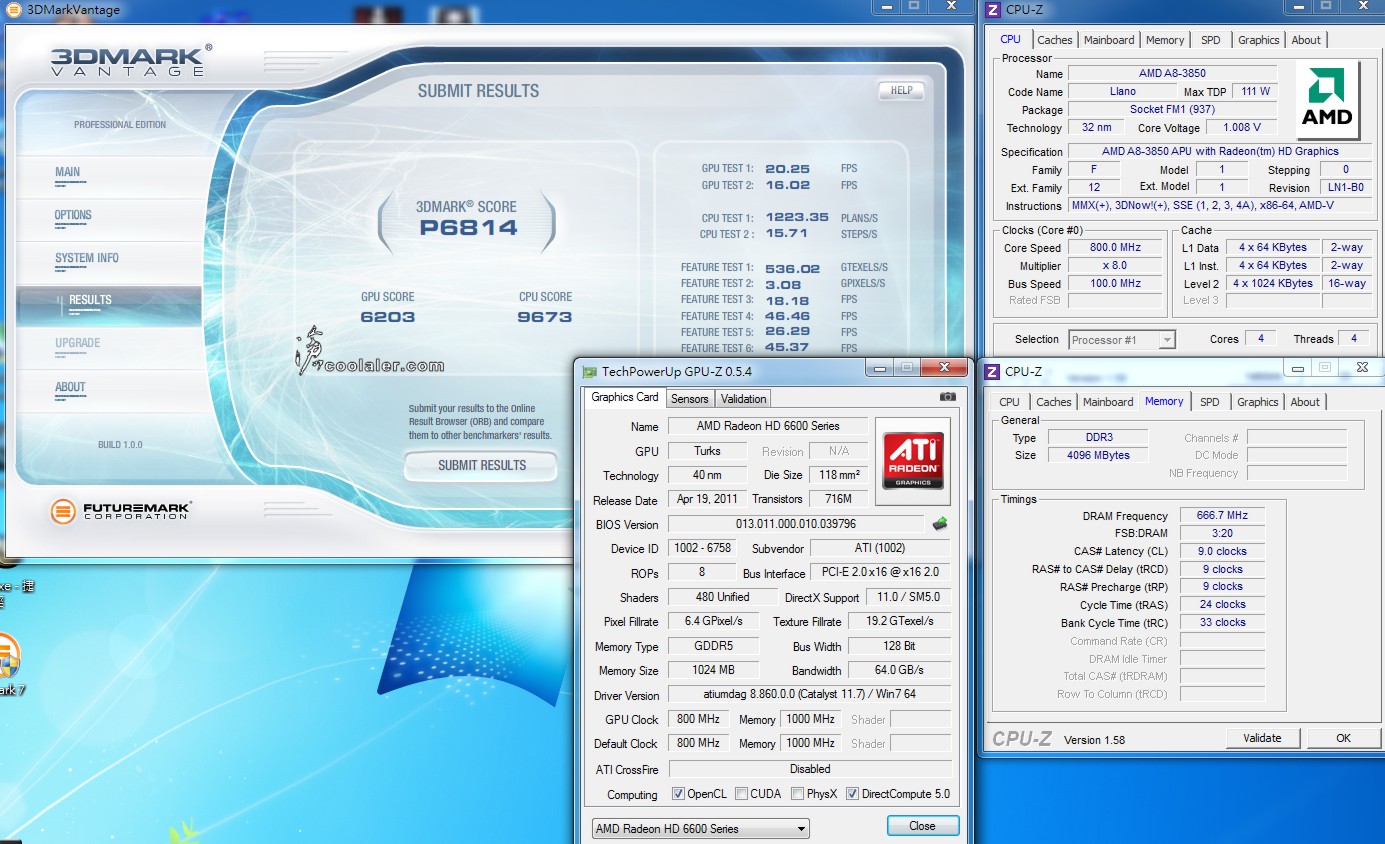Open Mainboard tab in lower CPU-Z
This screenshot has height=844, width=1385.
point(1108,402)
